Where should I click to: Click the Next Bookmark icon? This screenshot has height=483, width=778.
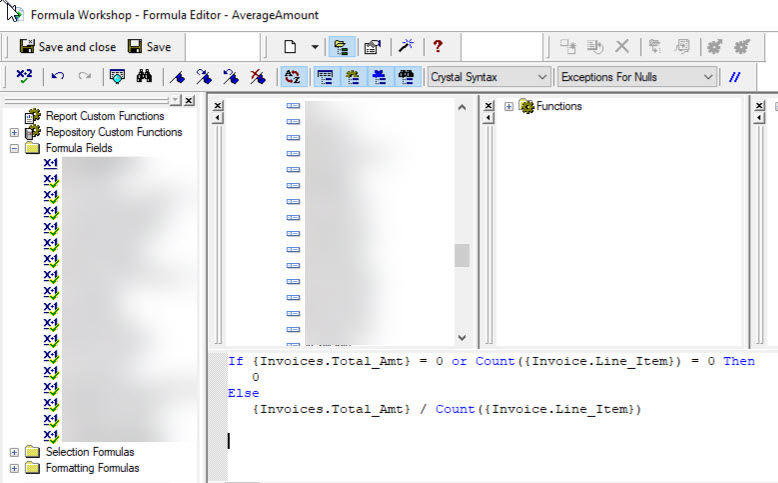tap(204, 77)
